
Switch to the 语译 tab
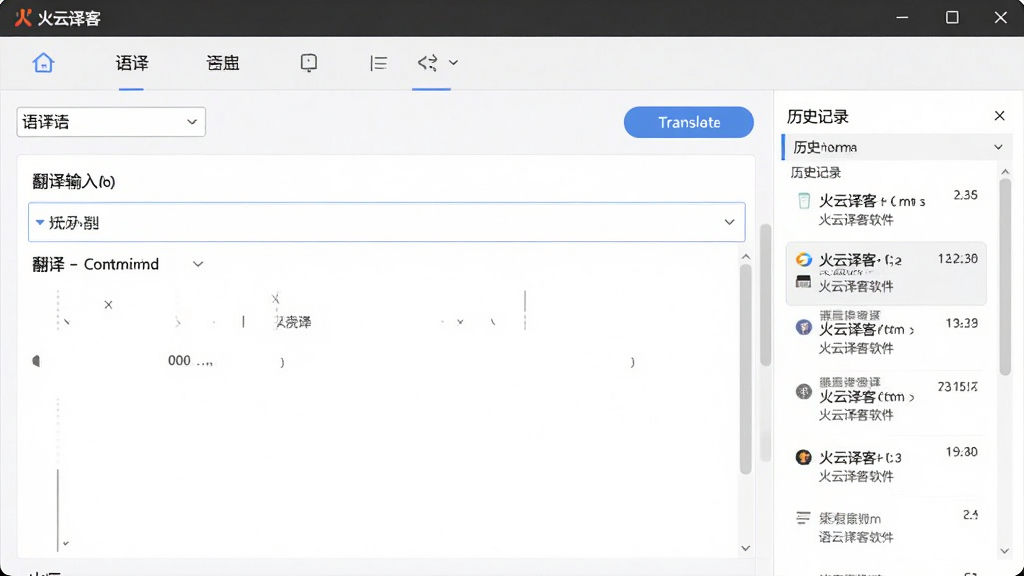click(x=132, y=63)
